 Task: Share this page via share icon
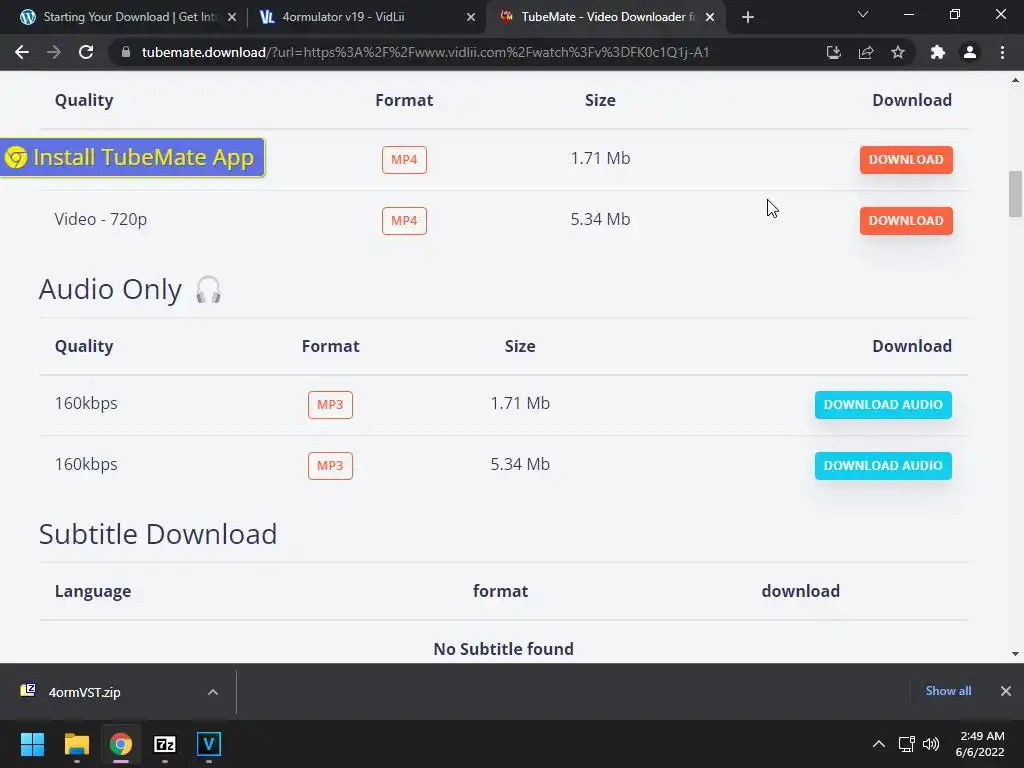click(866, 52)
